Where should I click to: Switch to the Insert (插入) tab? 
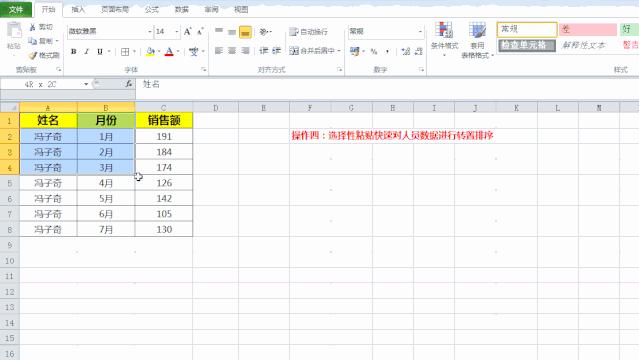coord(78,9)
